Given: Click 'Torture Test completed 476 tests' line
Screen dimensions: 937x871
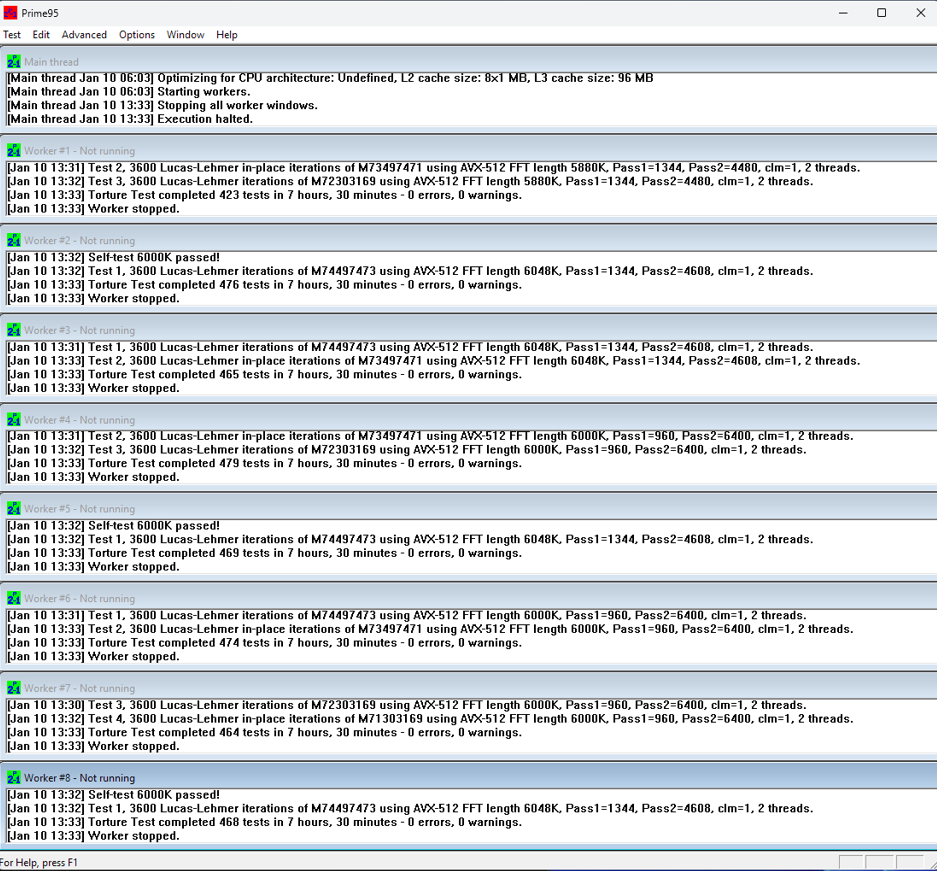Looking at the screenshot, I should point(264,284).
